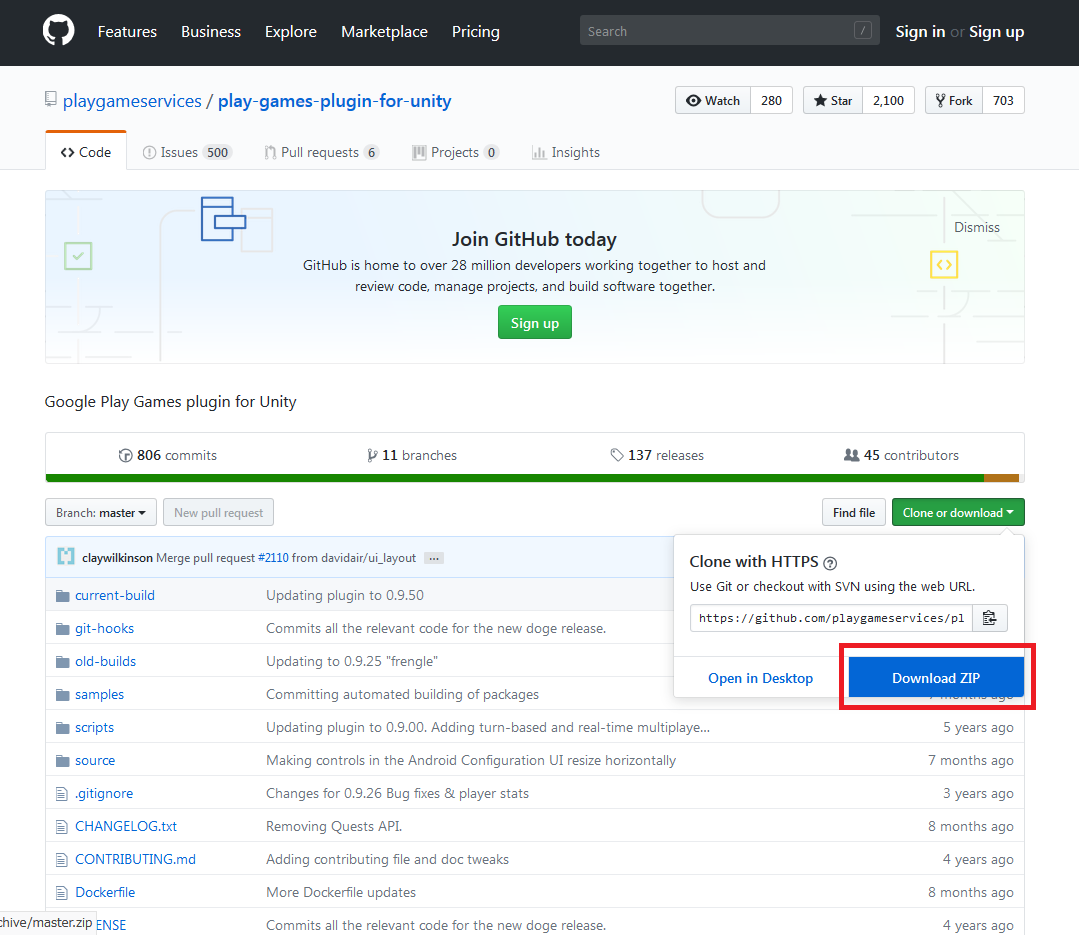This screenshot has width=1079, height=935.
Task: Open pull request #2110 link
Action: click(x=273, y=558)
